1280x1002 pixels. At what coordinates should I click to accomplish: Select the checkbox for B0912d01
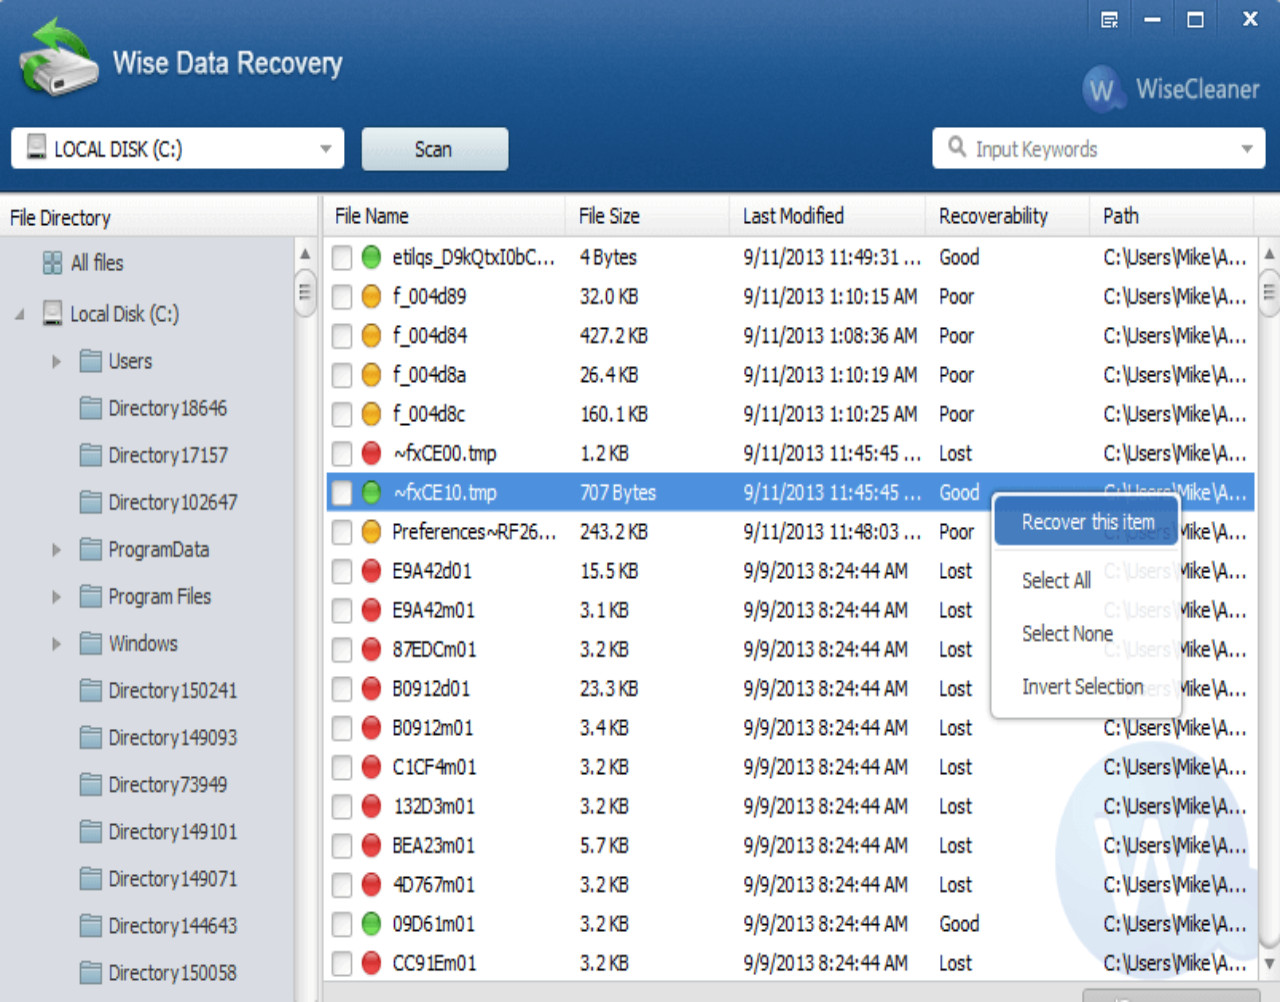tap(342, 688)
